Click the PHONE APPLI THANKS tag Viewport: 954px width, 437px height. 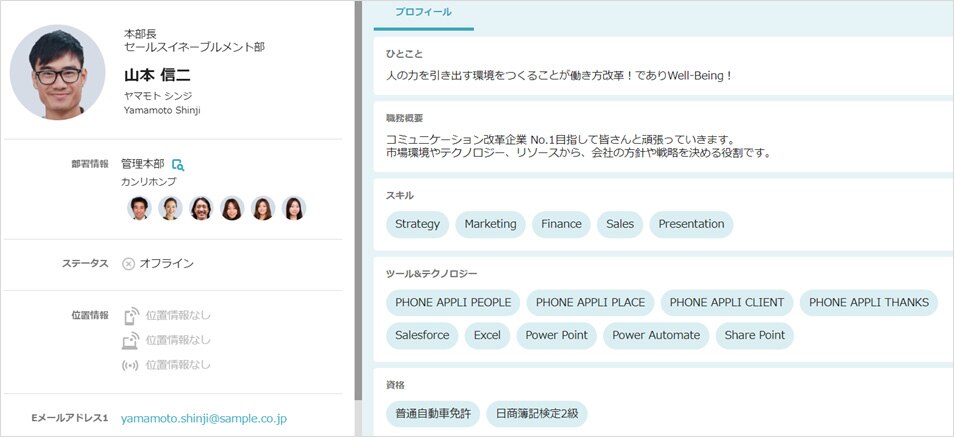coord(869,302)
